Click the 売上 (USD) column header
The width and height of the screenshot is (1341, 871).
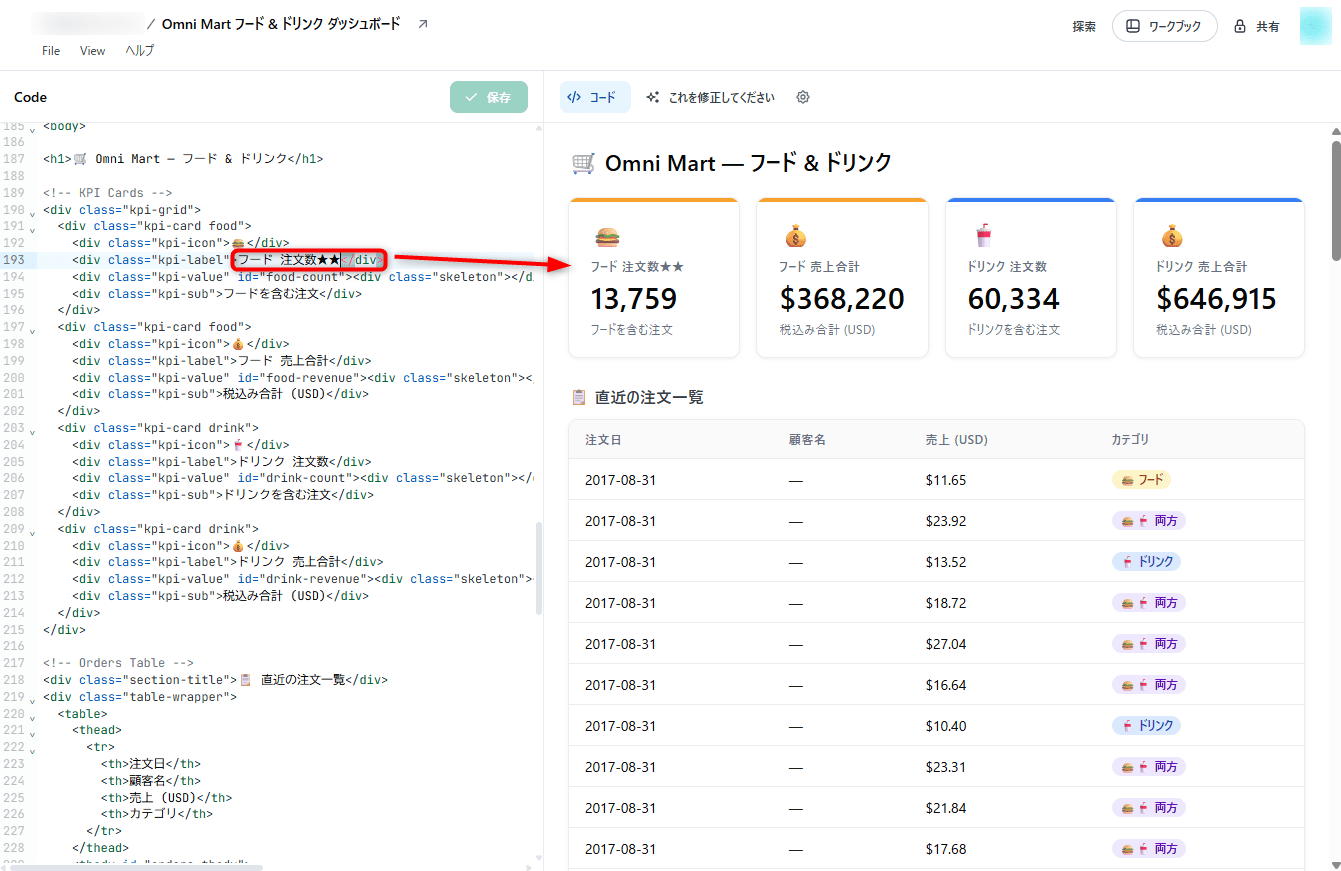[957, 440]
